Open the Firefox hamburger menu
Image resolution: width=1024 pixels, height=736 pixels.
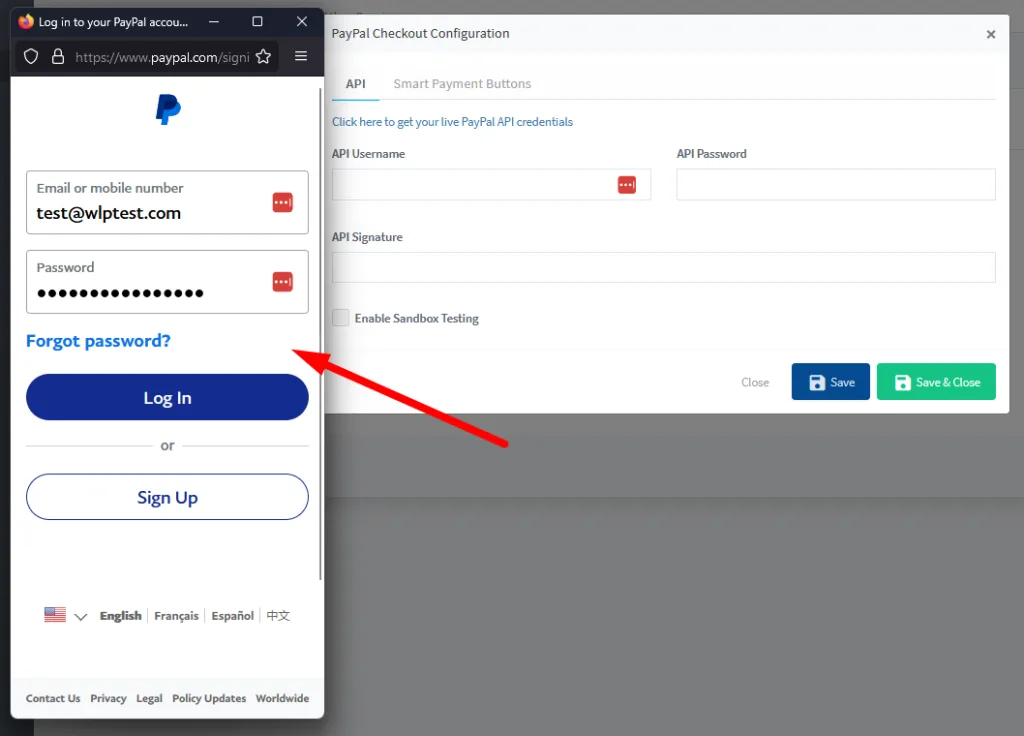301,56
